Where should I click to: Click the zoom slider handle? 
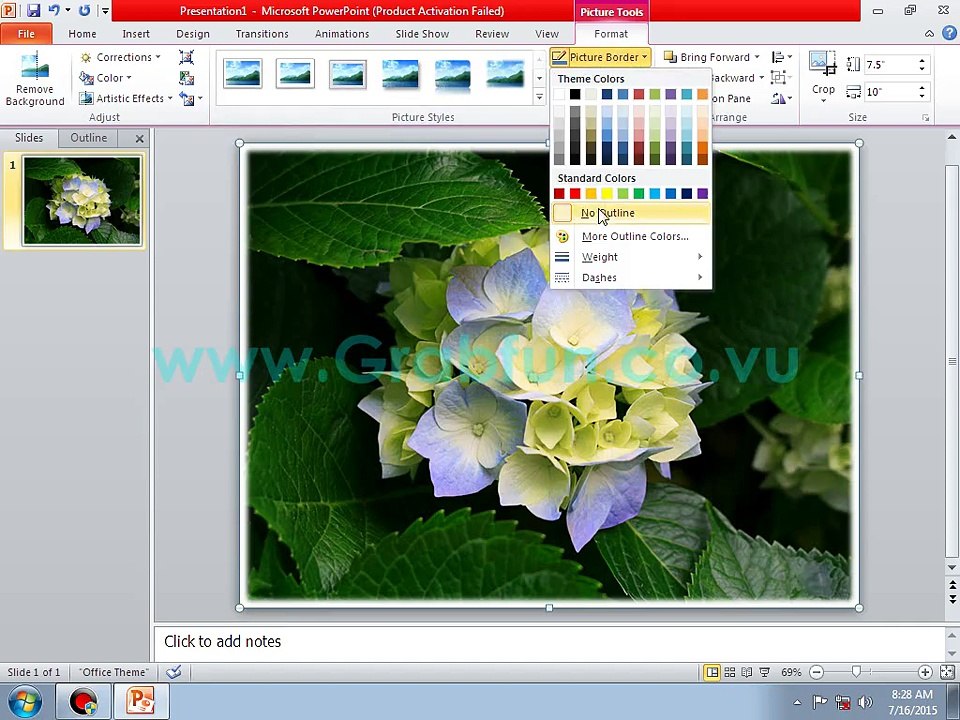coord(856,672)
